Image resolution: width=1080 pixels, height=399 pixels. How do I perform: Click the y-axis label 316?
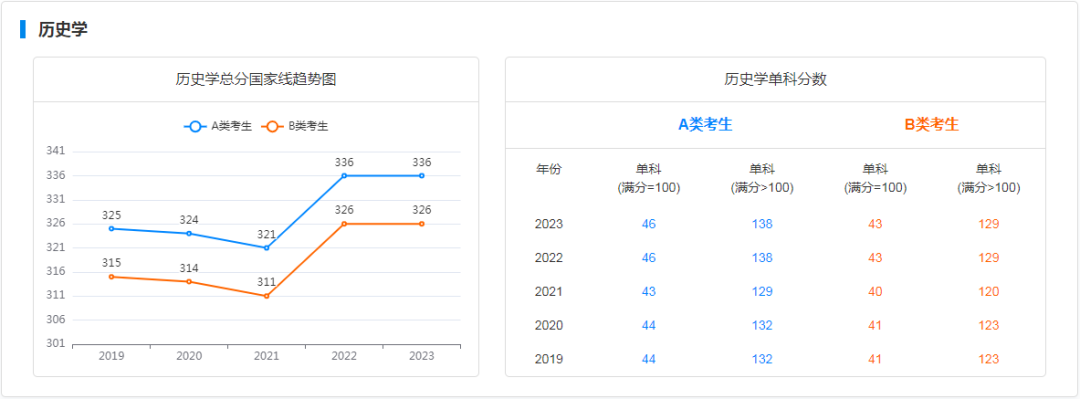coord(56,272)
